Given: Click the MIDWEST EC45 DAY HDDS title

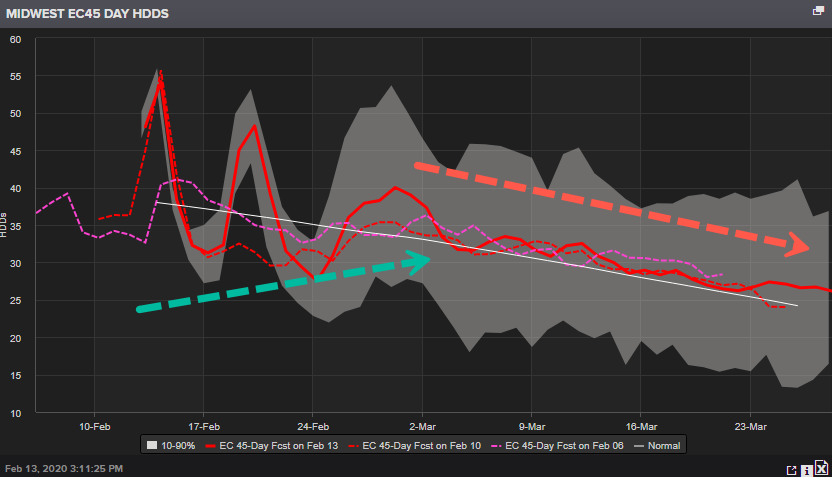Looking at the screenshot, I should coord(88,15).
